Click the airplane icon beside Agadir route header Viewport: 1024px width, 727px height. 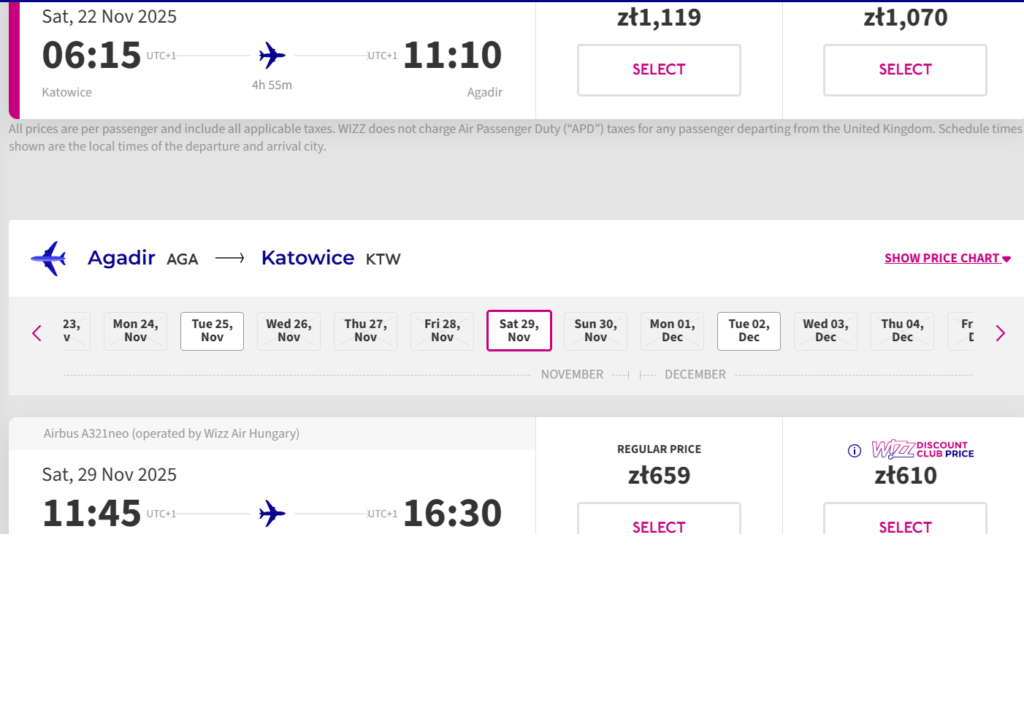(x=48, y=258)
